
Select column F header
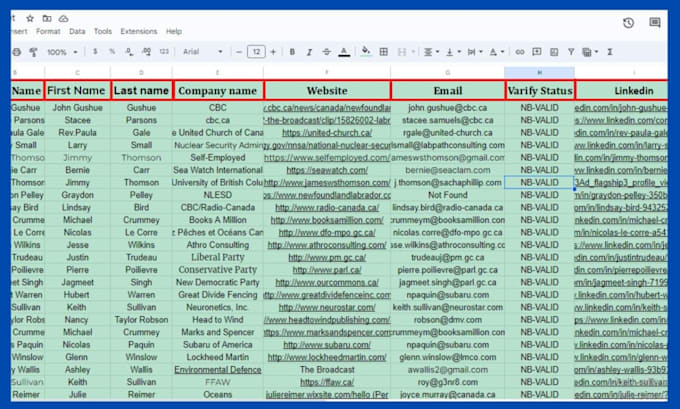coord(327,72)
